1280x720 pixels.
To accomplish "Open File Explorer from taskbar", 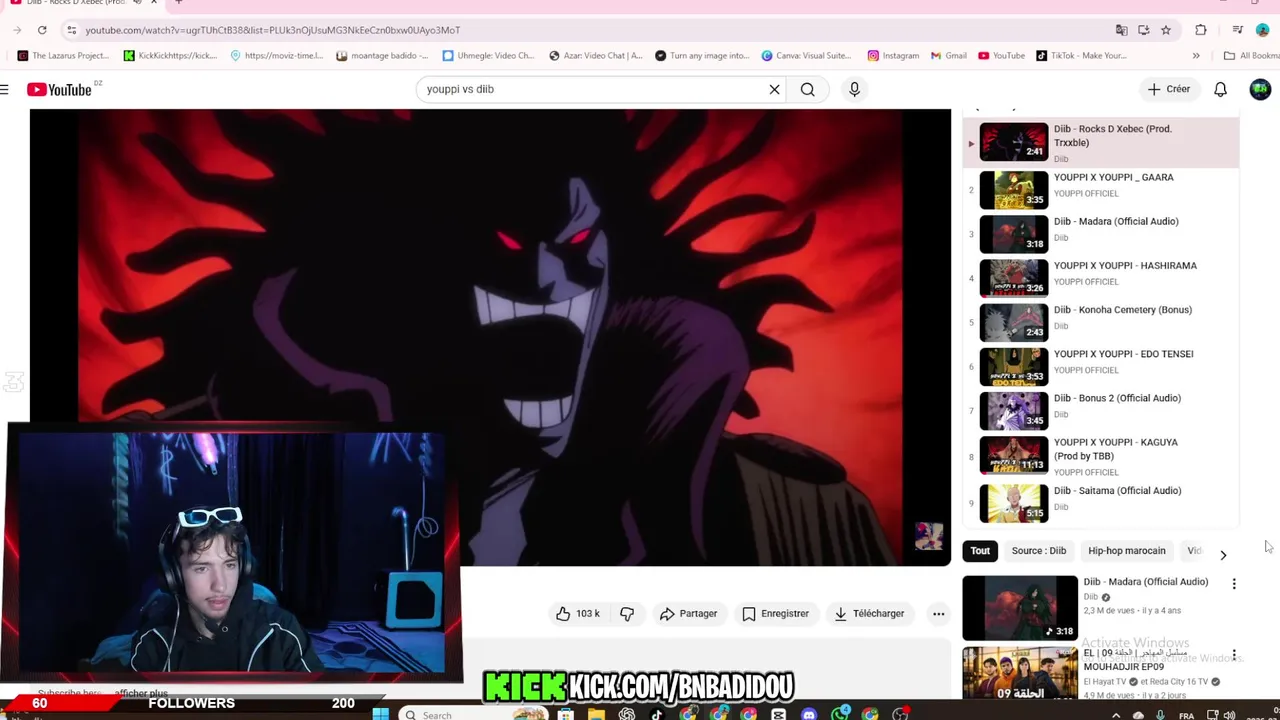I will [x=596, y=714].
